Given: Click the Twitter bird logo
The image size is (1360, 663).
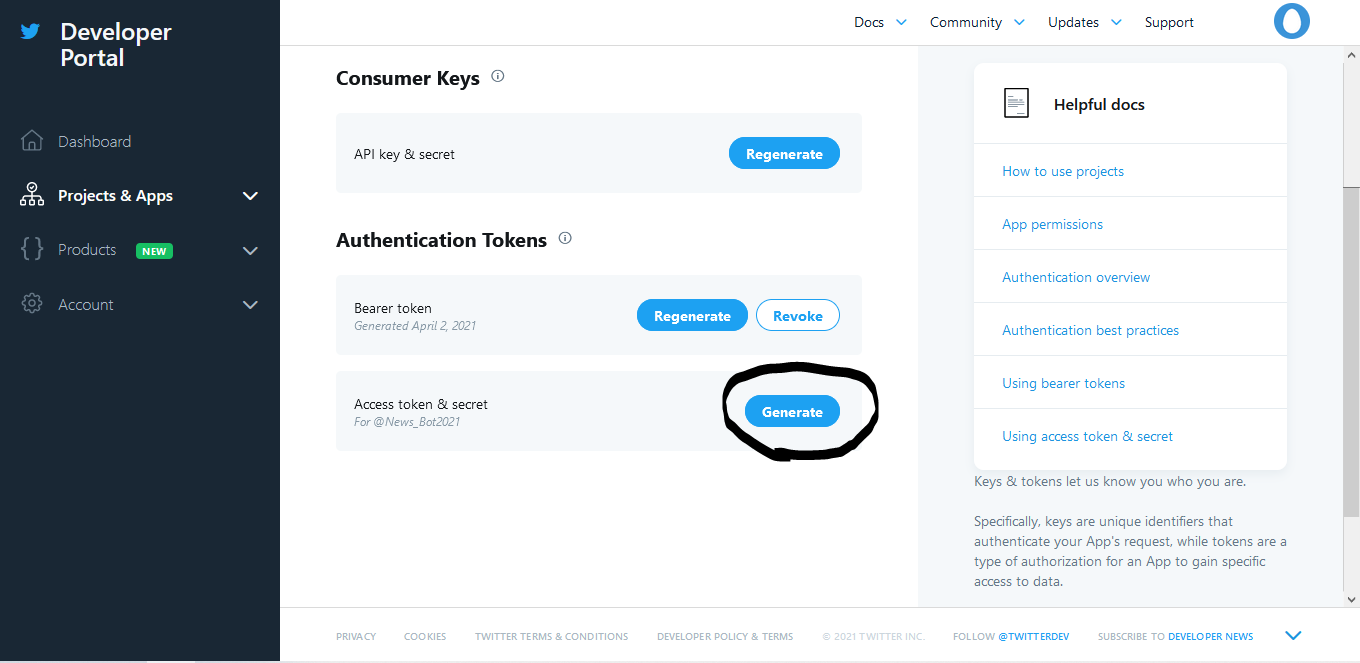Looking at the screenshot, I should [31, 31].
